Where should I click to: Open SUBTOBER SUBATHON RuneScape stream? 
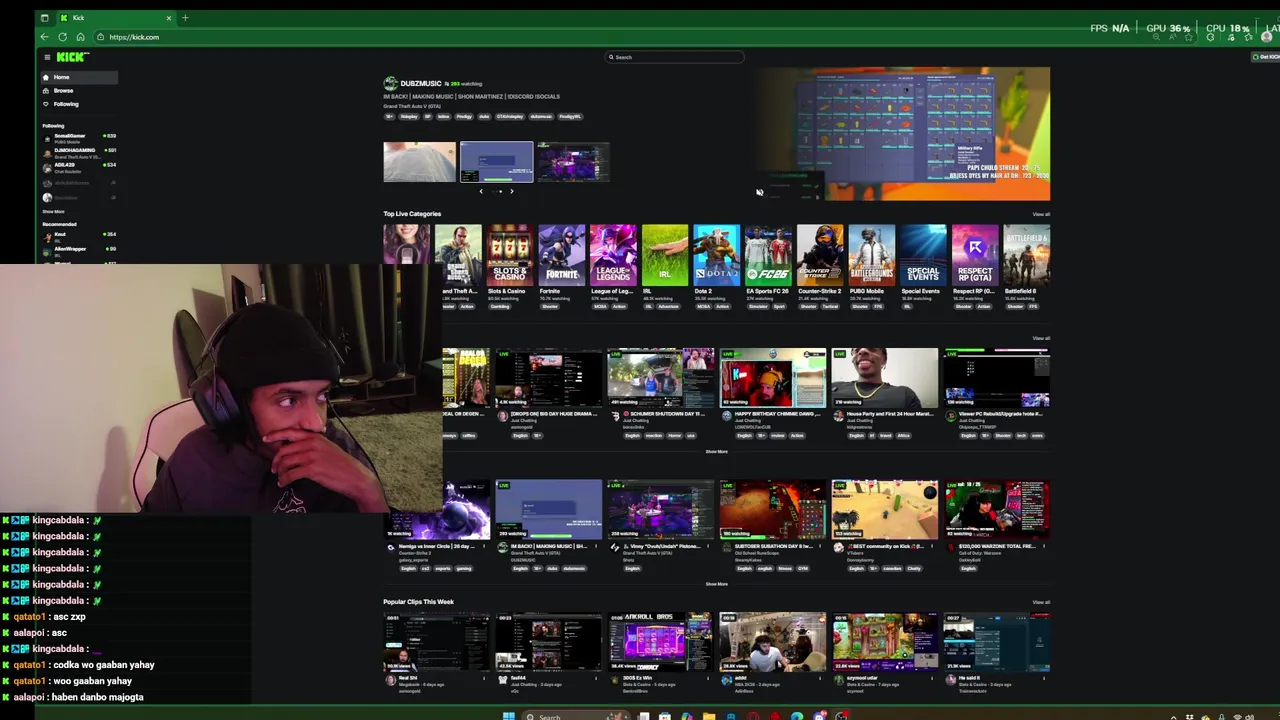773,510
